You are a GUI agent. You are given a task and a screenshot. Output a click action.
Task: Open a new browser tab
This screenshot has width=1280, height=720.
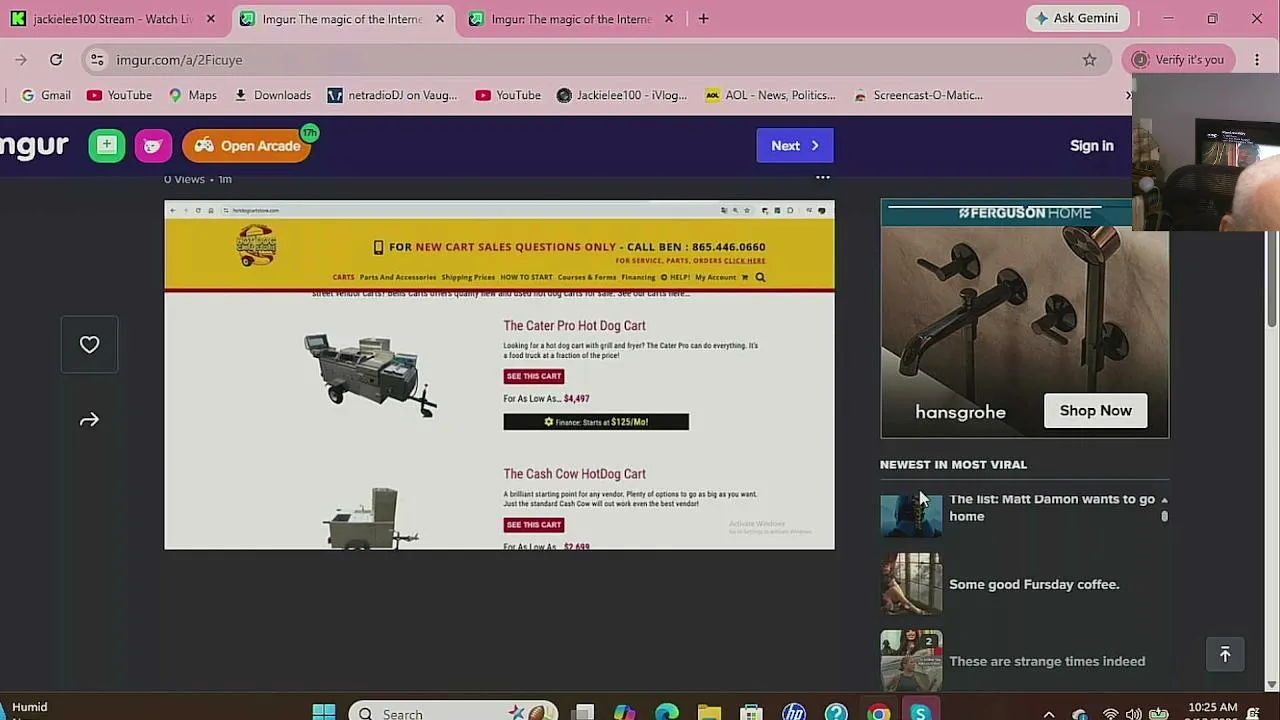point(703,19)
